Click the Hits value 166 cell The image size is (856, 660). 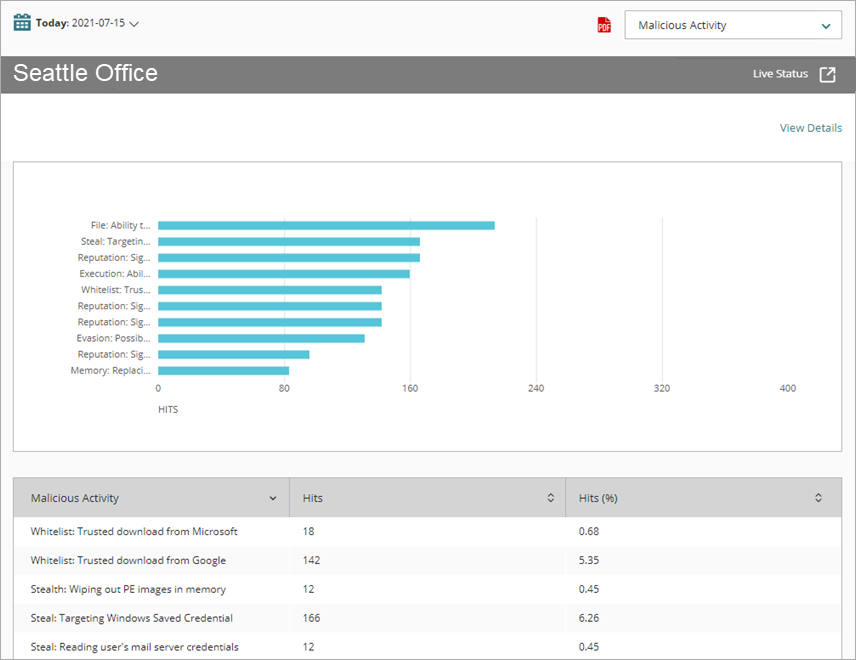pyautogui.click(x=311, y=618)
